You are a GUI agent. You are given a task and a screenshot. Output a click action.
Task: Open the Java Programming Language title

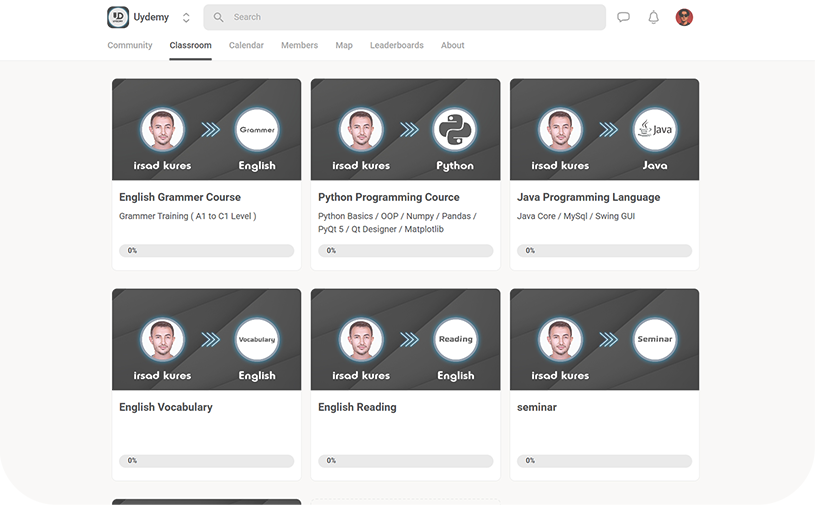588,197
